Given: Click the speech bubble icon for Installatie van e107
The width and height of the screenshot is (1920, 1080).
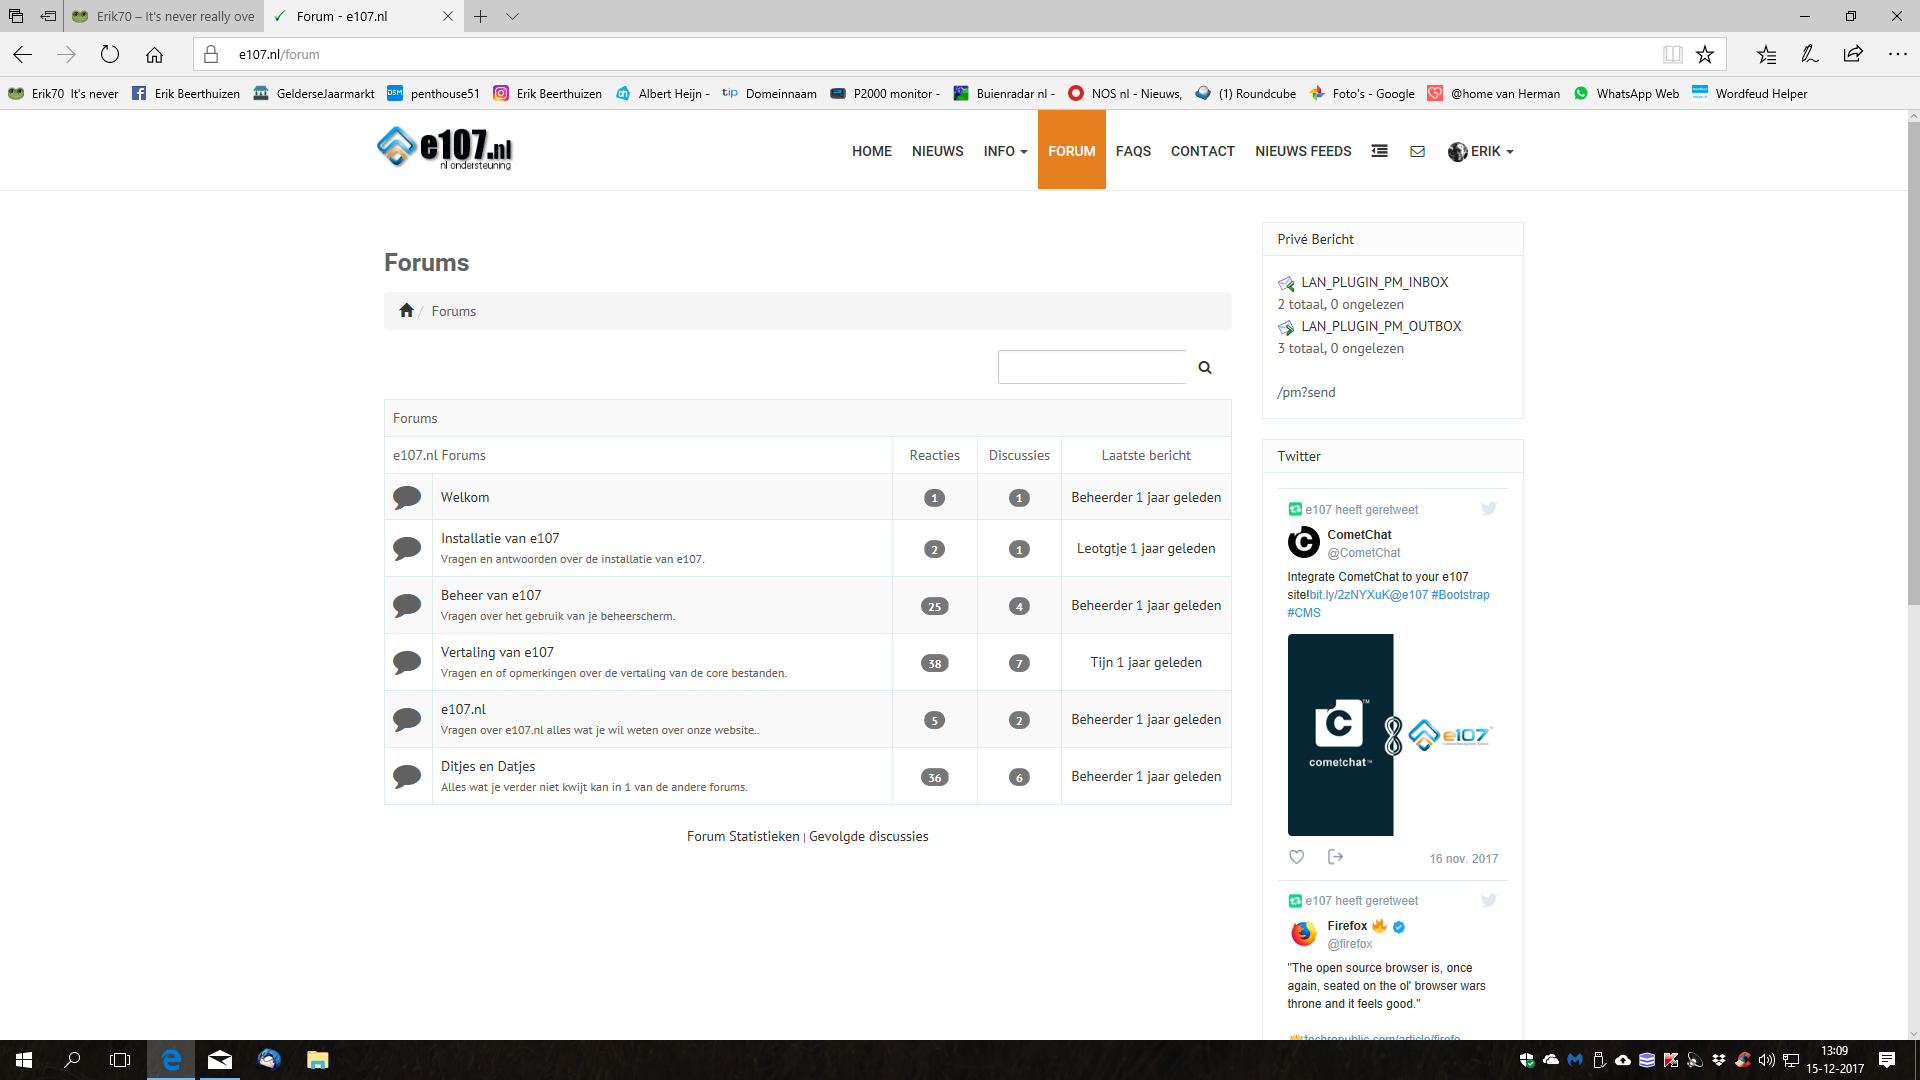Looking at the screenshot, I should click(x=407, y=548).
